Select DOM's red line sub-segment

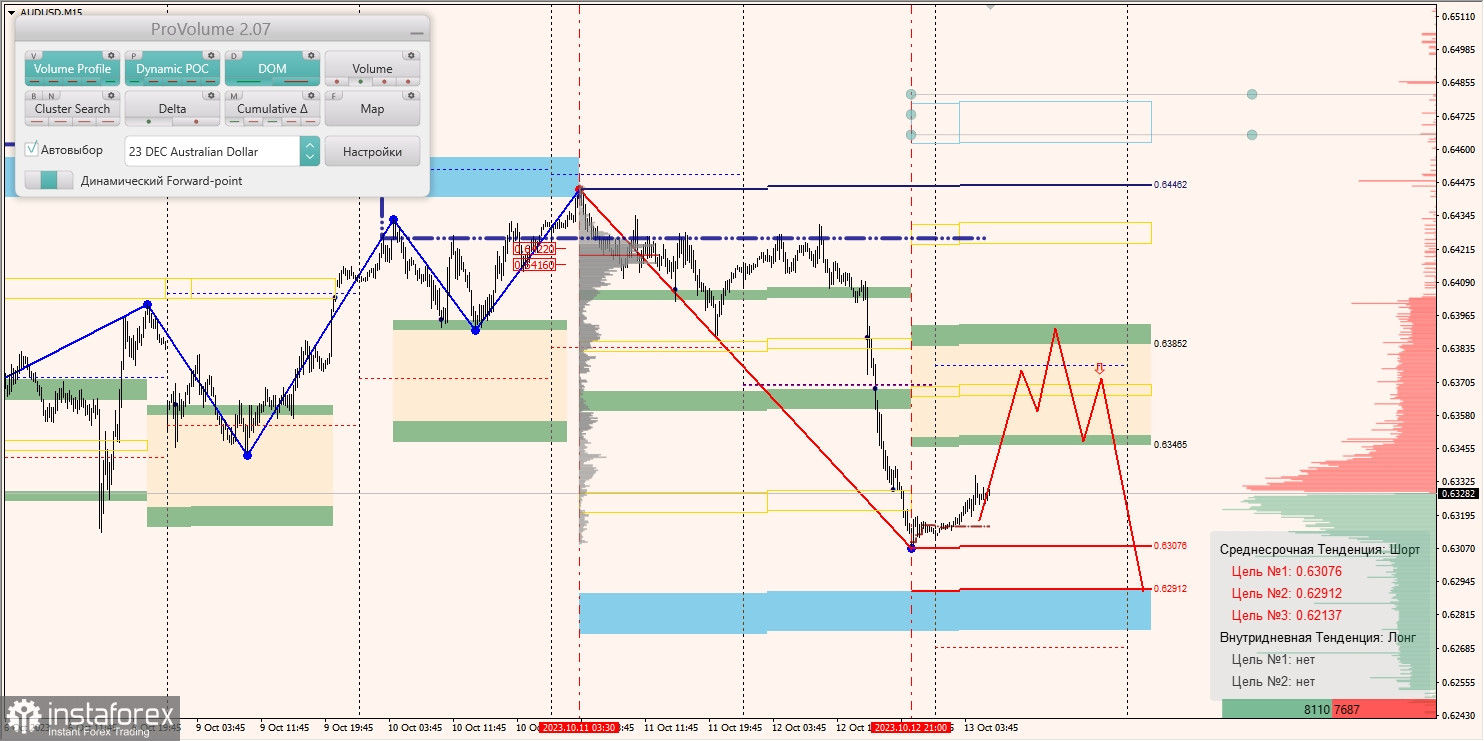click(296, 81)
